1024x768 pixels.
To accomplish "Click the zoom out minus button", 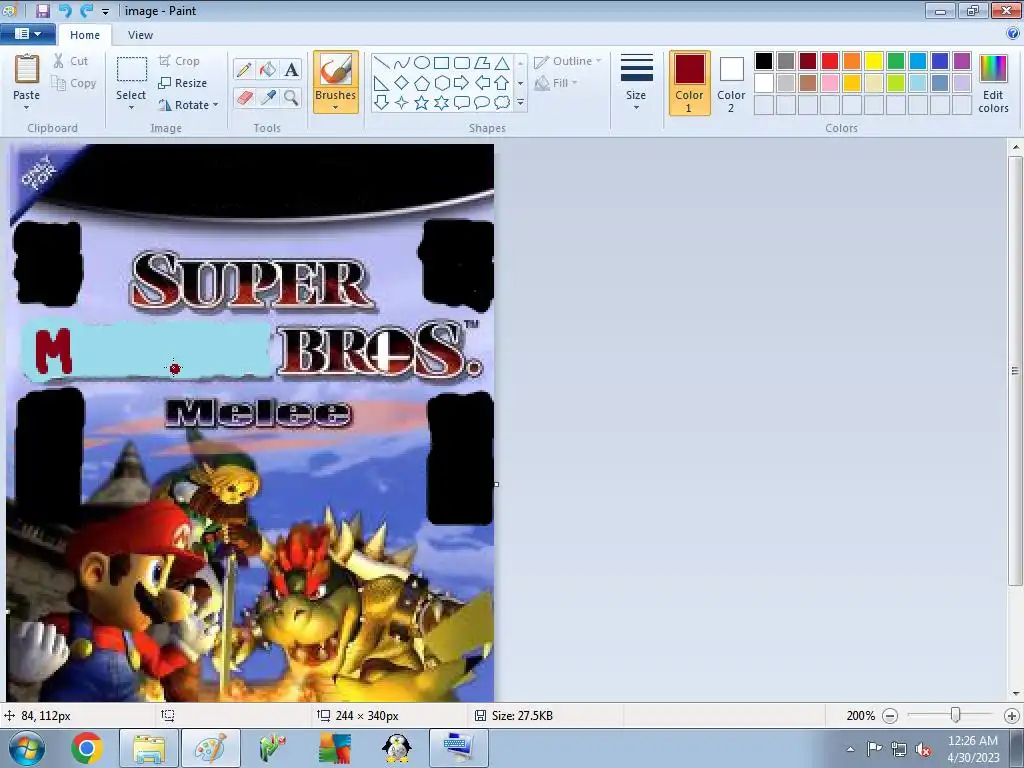I will point(889,716).
